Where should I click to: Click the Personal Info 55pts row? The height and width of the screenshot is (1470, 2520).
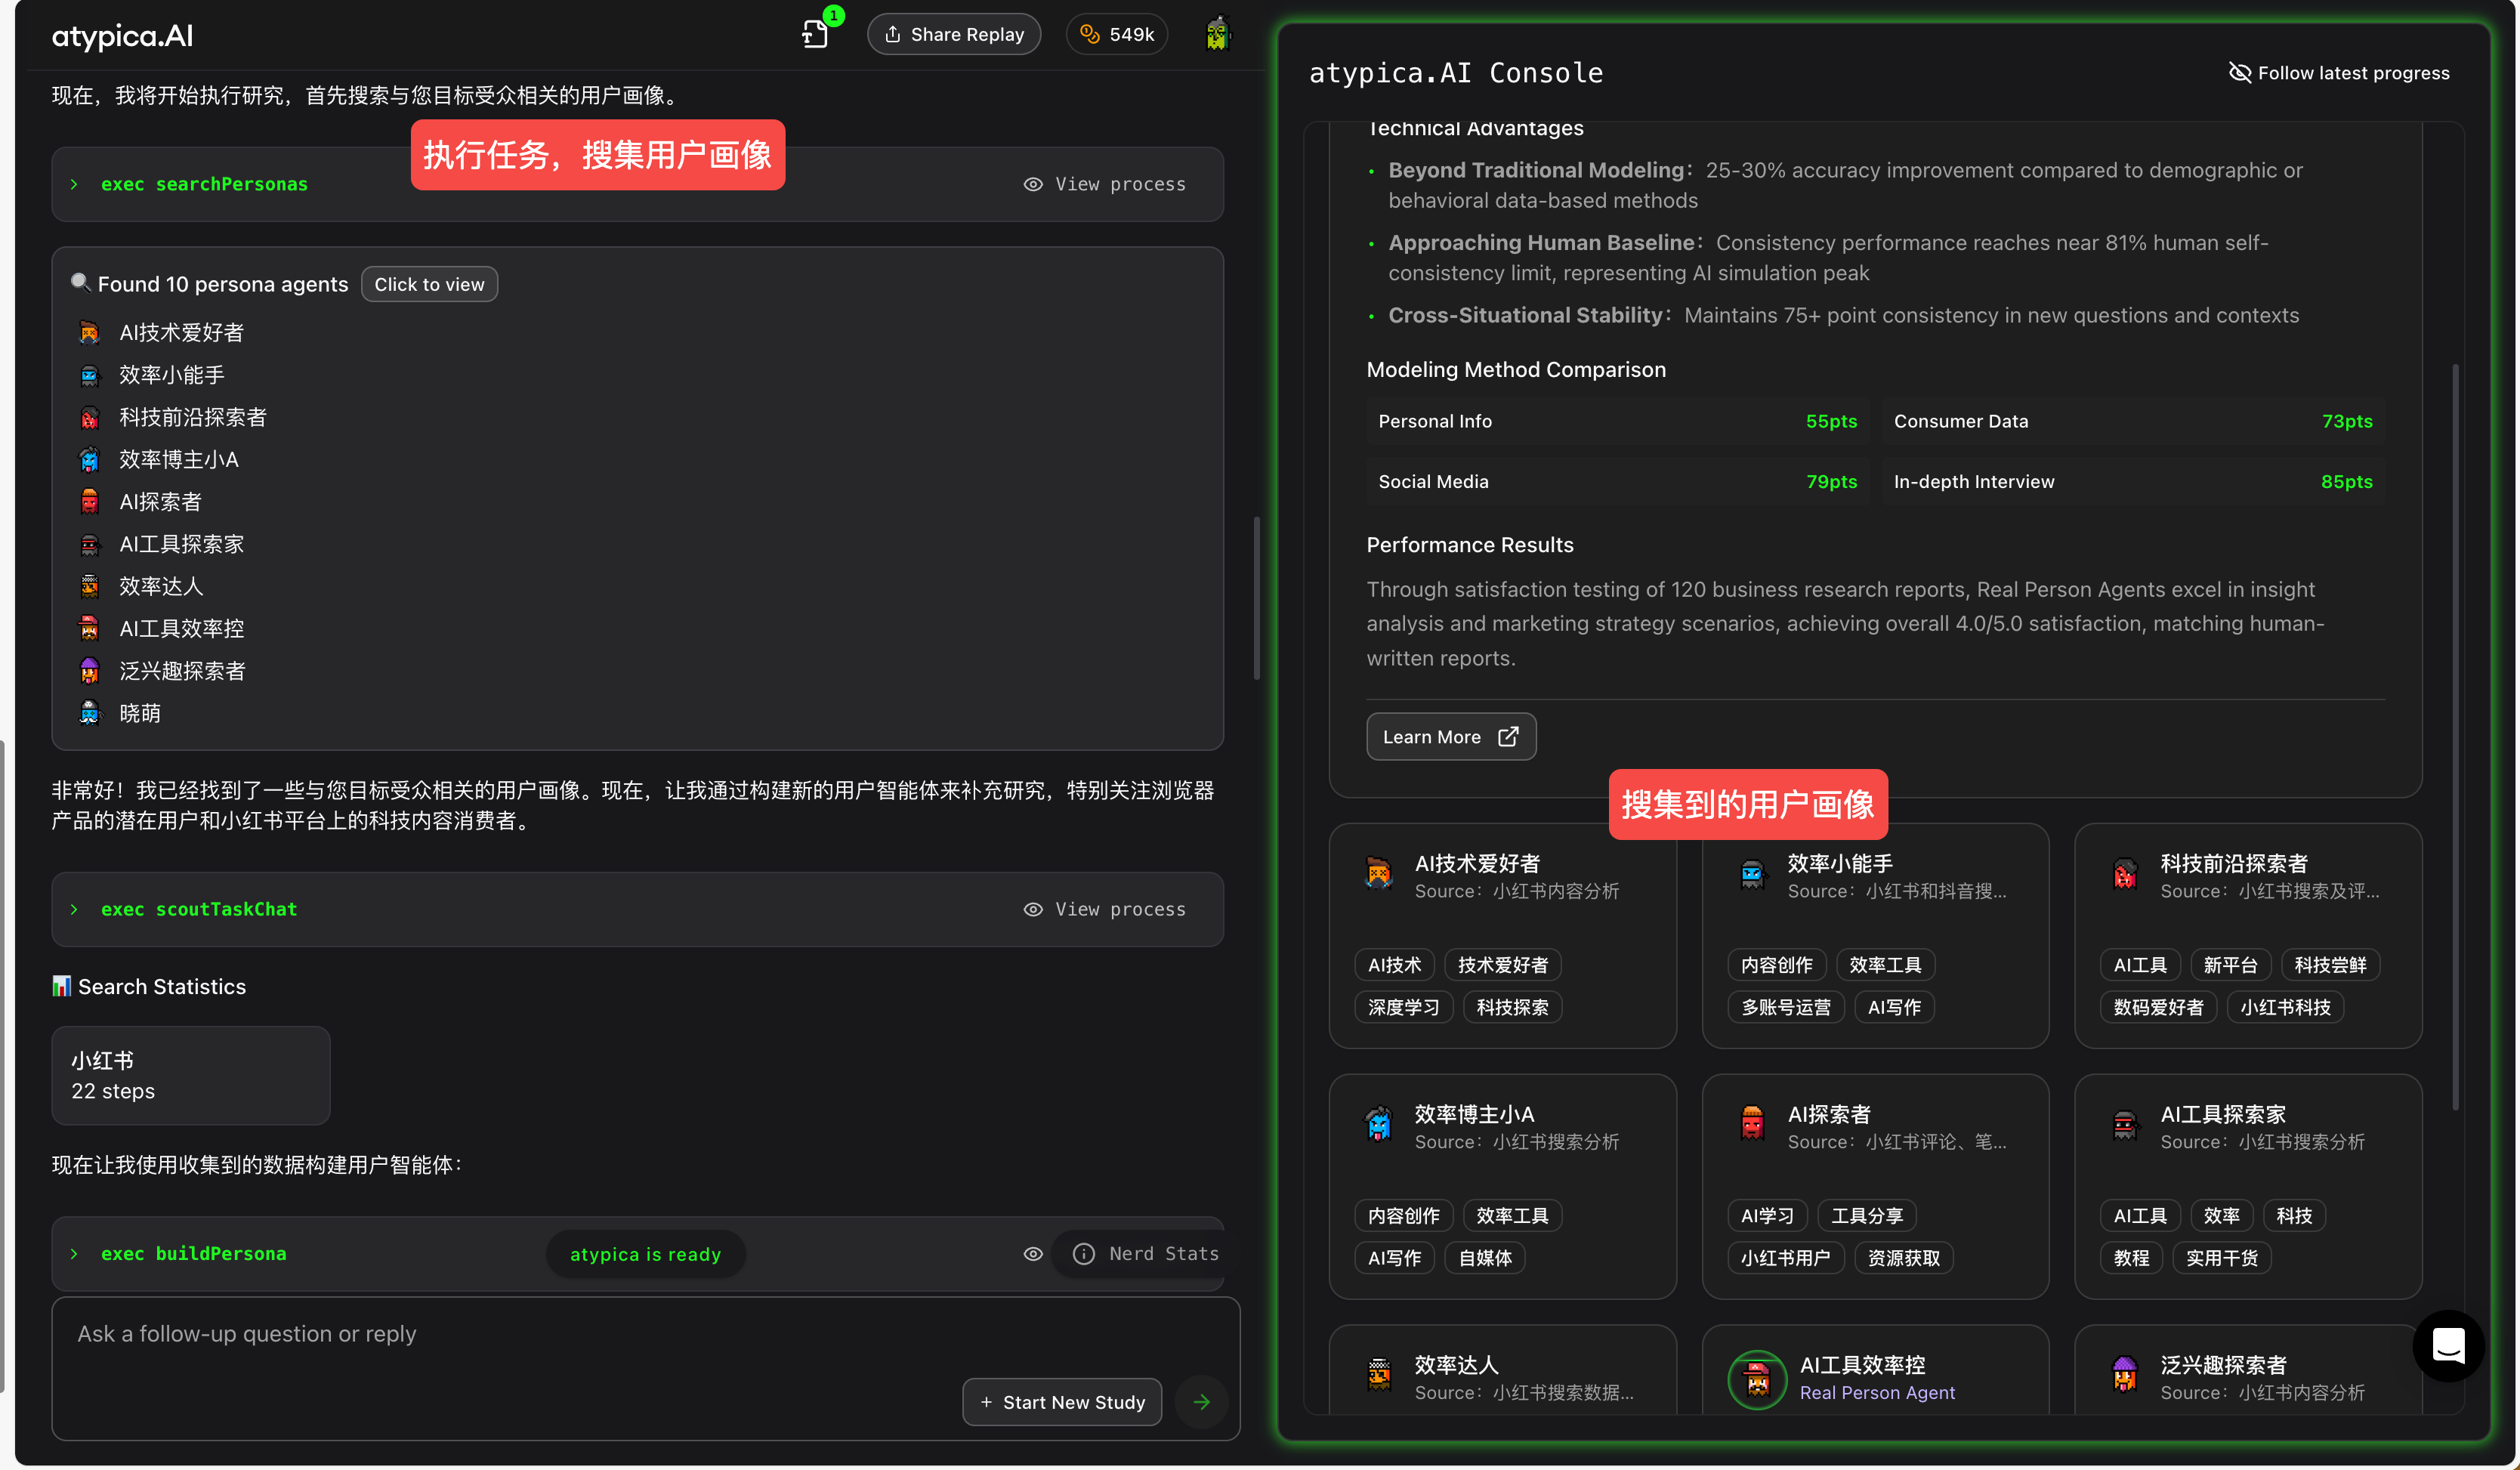(1617, 421)
